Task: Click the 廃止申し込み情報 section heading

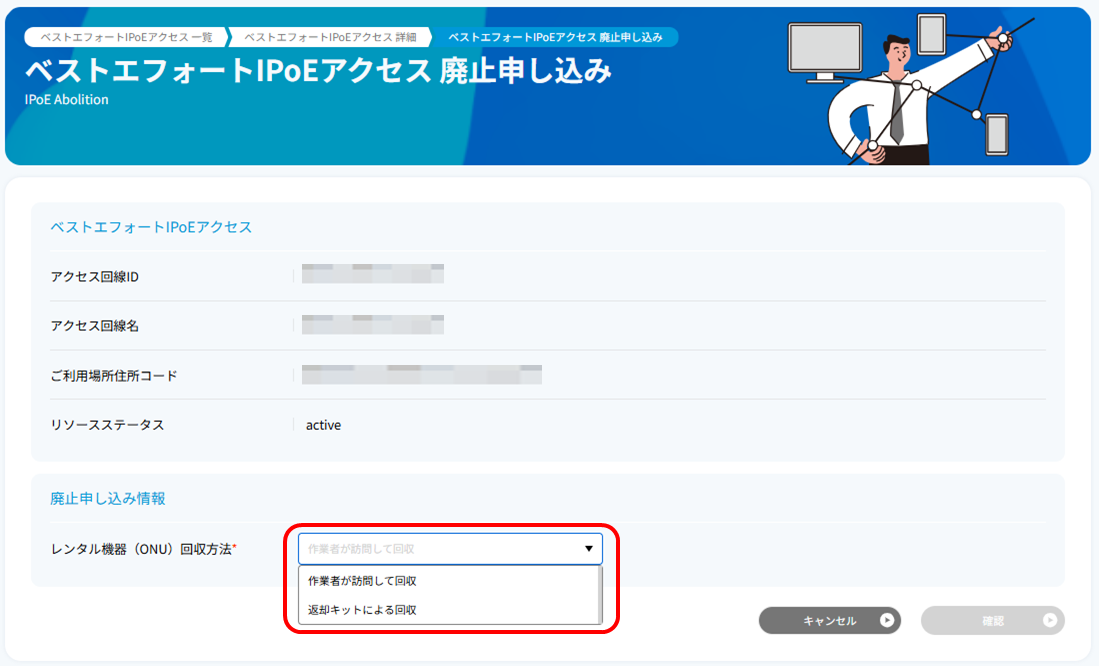Action: coord(108,498)
